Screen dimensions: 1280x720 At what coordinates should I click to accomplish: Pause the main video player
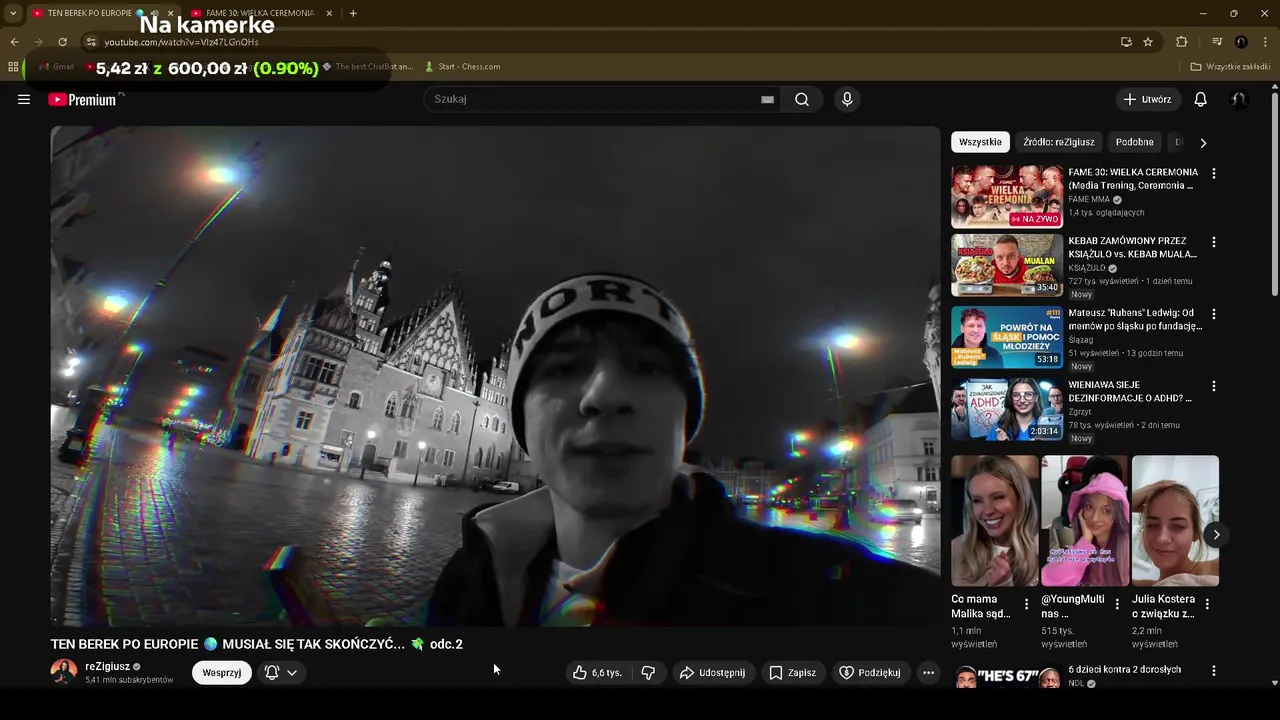[x=495, y=376]
